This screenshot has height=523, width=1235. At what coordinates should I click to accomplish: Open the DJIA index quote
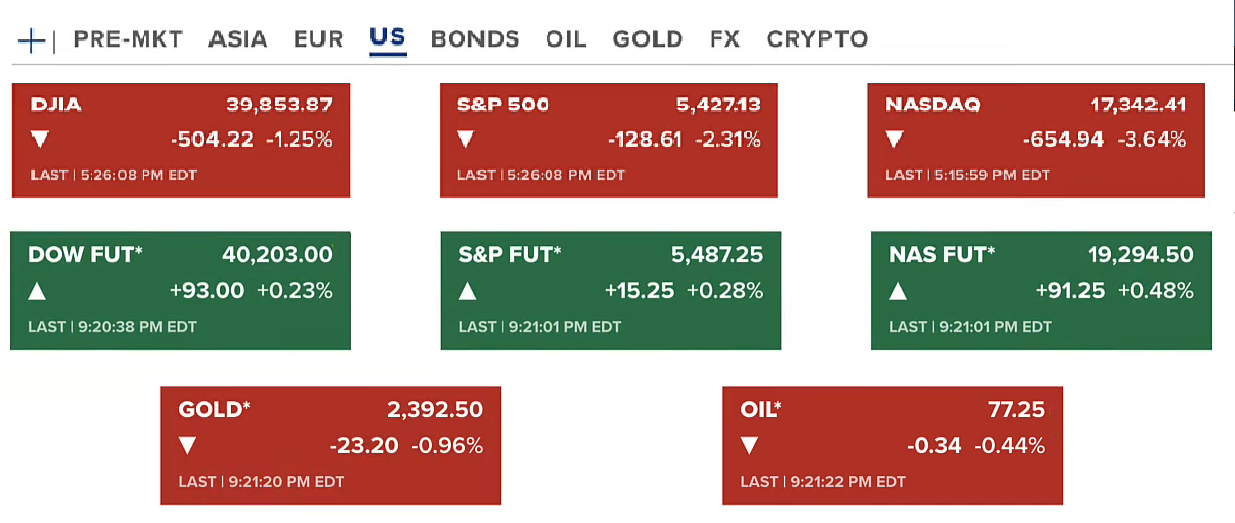point(181,140)
